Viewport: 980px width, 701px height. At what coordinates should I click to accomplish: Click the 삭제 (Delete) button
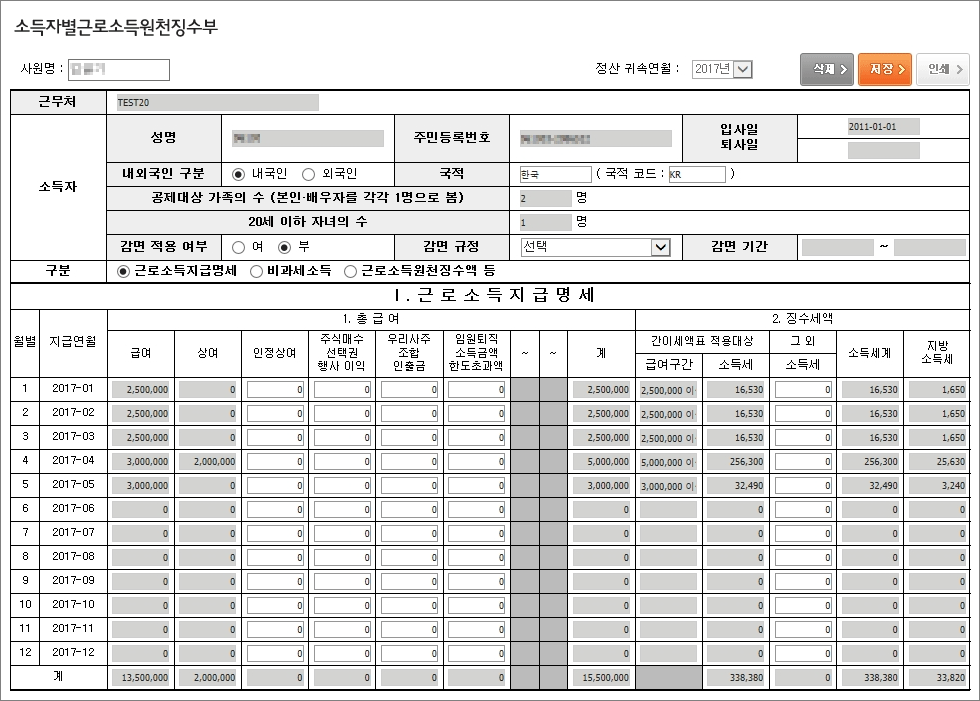coord(825,69)
